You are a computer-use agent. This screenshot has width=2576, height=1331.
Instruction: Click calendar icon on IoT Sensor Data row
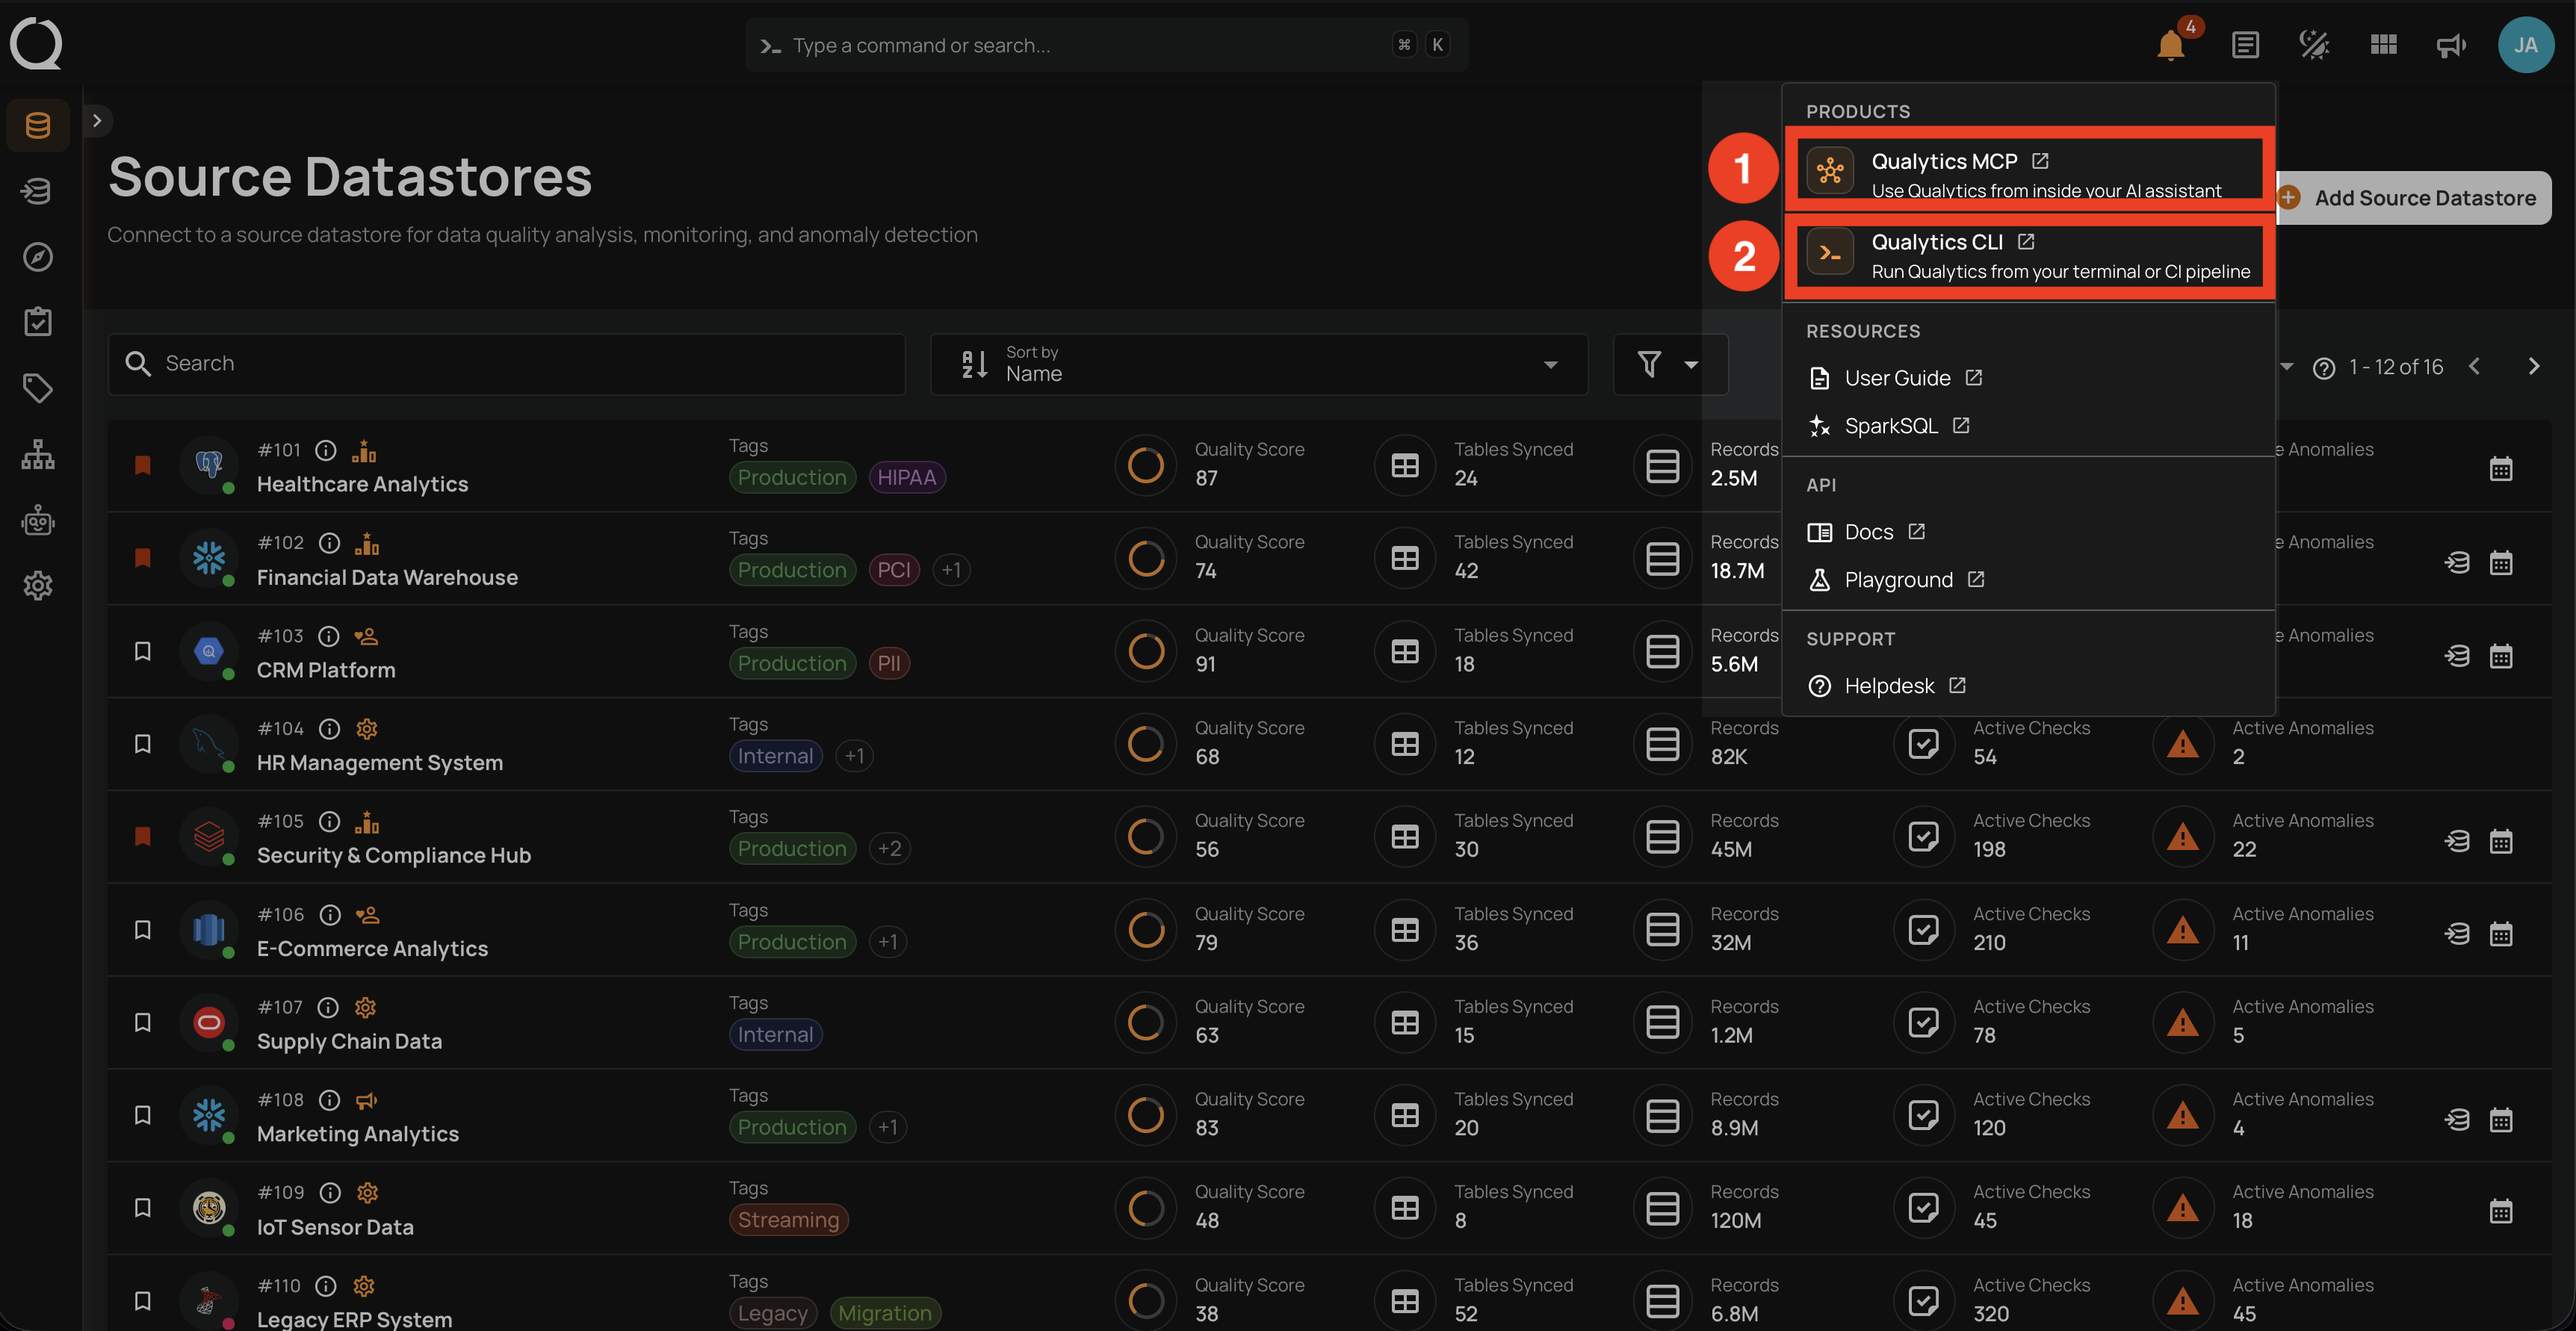pyautogui.click(x=2500, y=1212)
